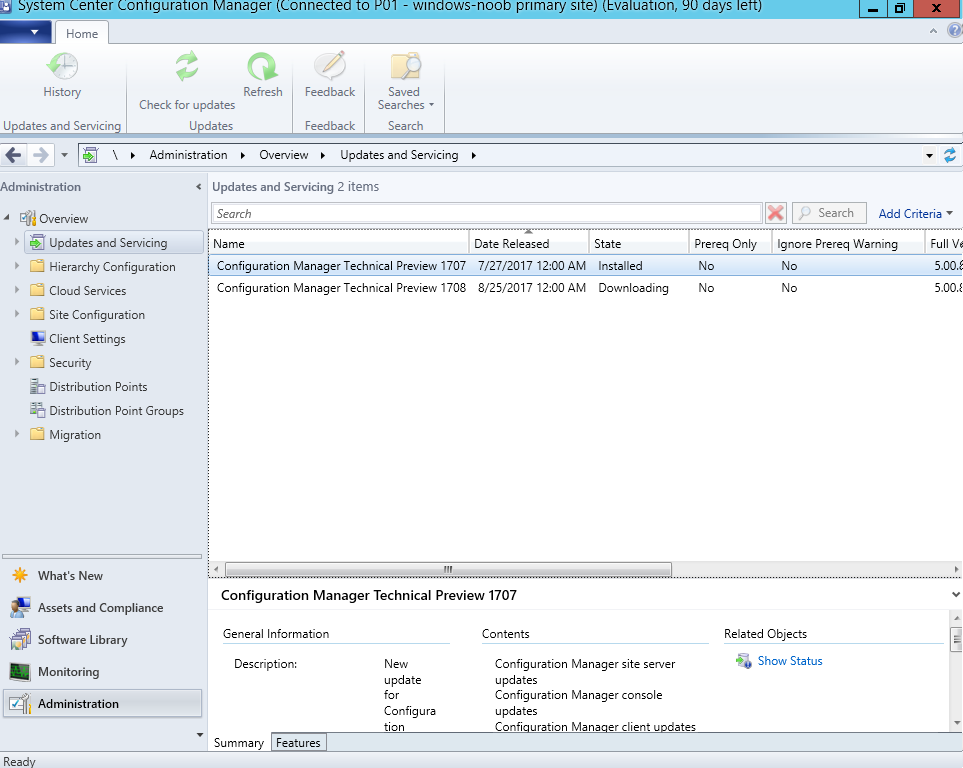Open the Feedback pencil icon
Viewport: 963px width, 768px height.
(x=330, y=66)
